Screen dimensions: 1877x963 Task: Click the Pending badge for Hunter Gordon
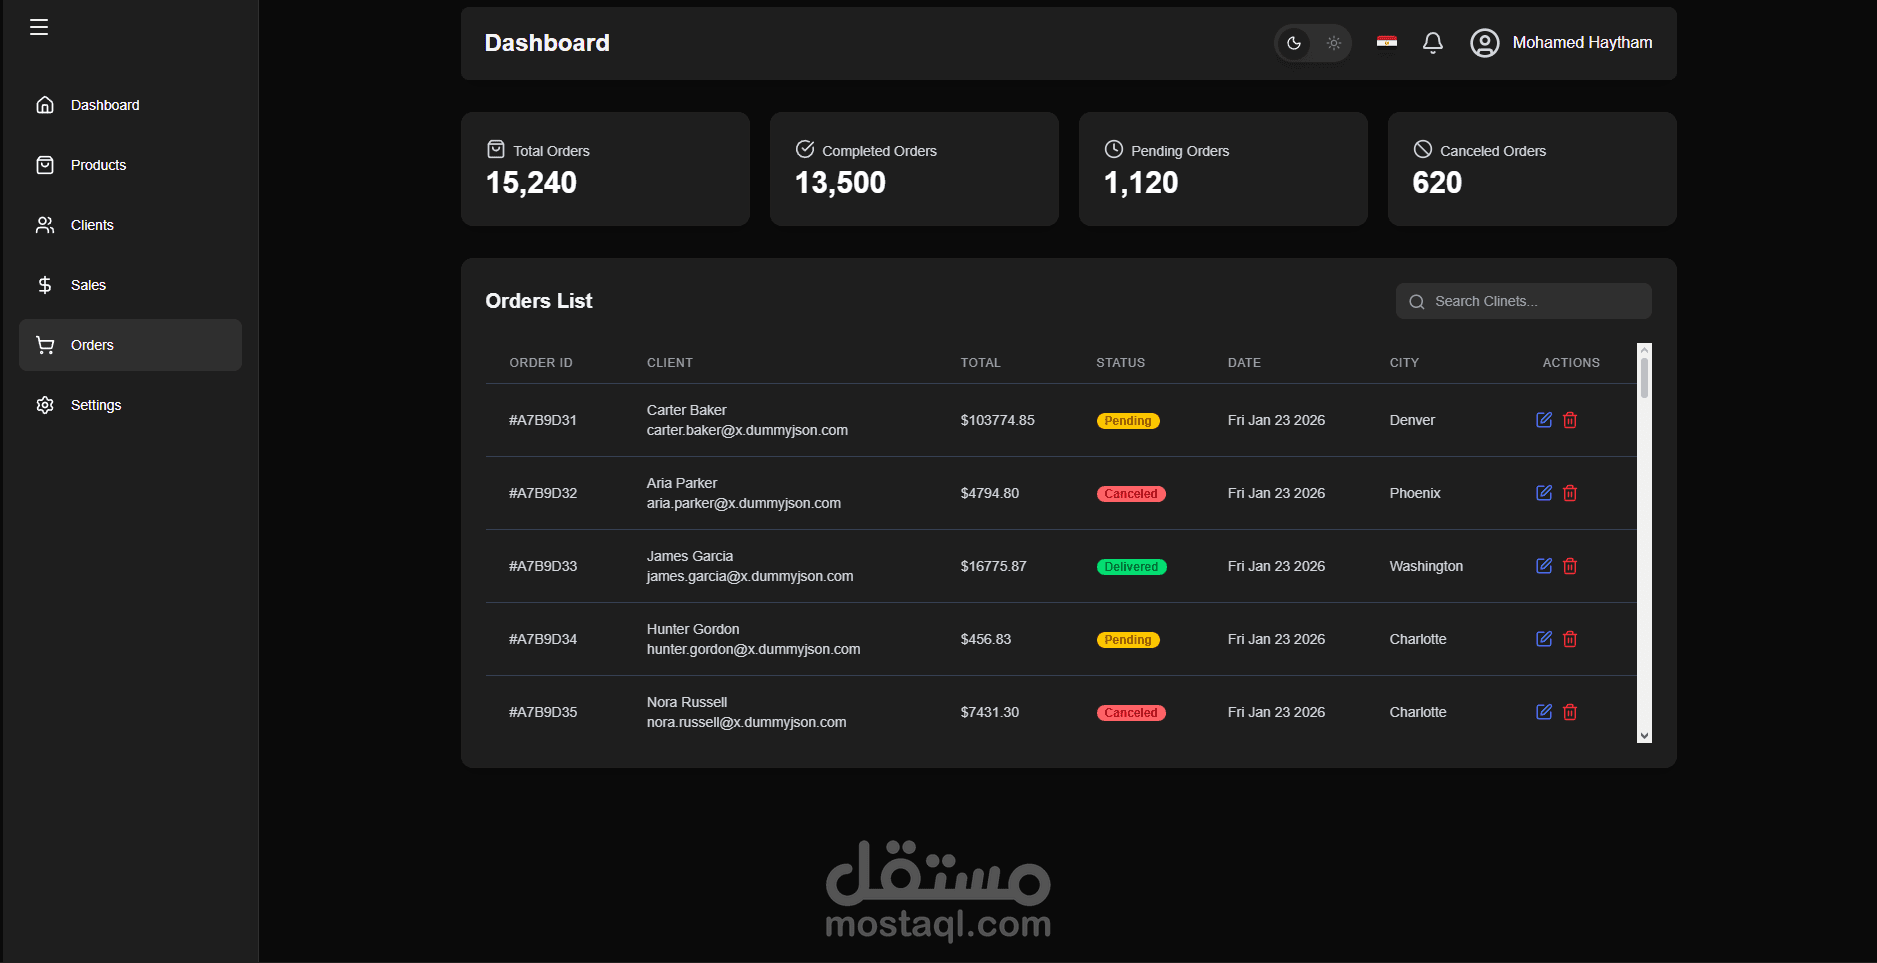pyautogui.click(x=1128, y=640)
